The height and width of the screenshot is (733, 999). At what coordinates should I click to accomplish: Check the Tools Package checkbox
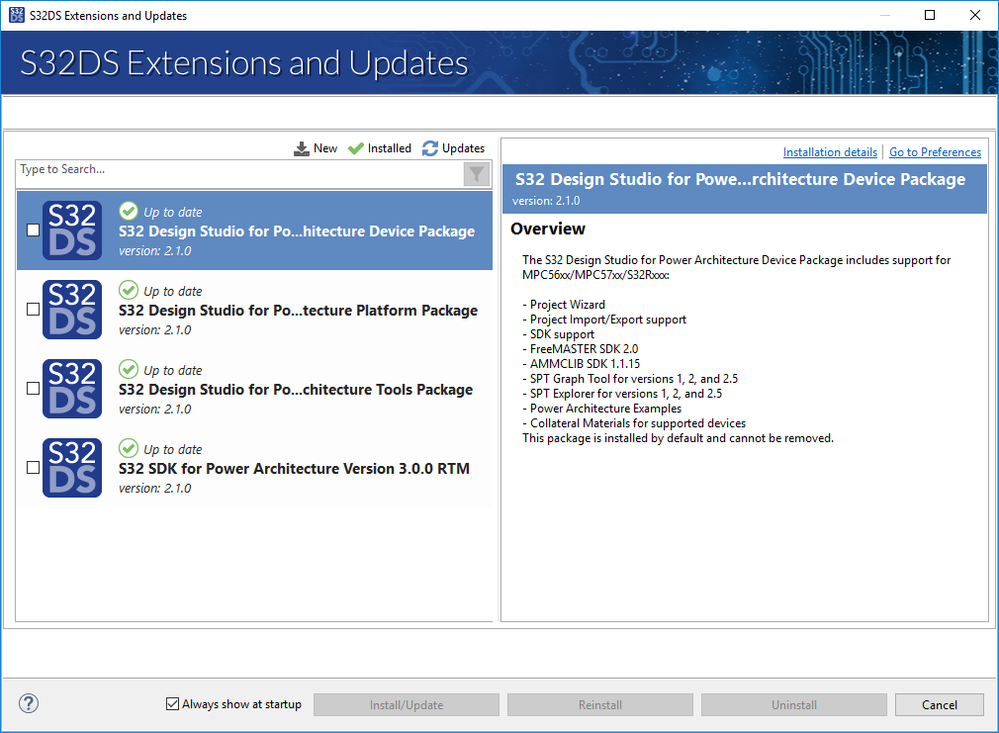click(33, 388)
